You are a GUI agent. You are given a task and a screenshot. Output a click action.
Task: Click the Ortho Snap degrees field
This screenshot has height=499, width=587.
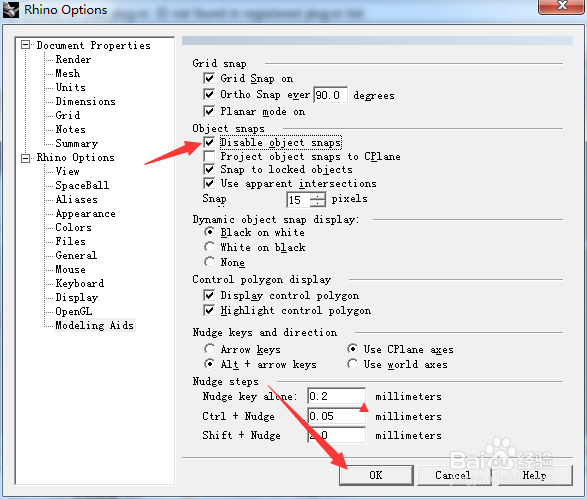click(331, 95)
